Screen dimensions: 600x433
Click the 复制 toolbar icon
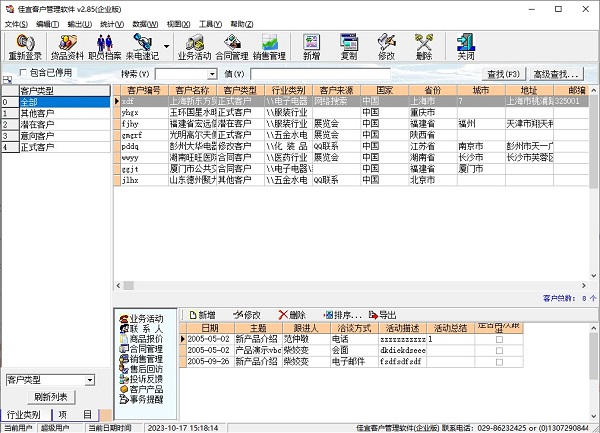tap(349, 47)
